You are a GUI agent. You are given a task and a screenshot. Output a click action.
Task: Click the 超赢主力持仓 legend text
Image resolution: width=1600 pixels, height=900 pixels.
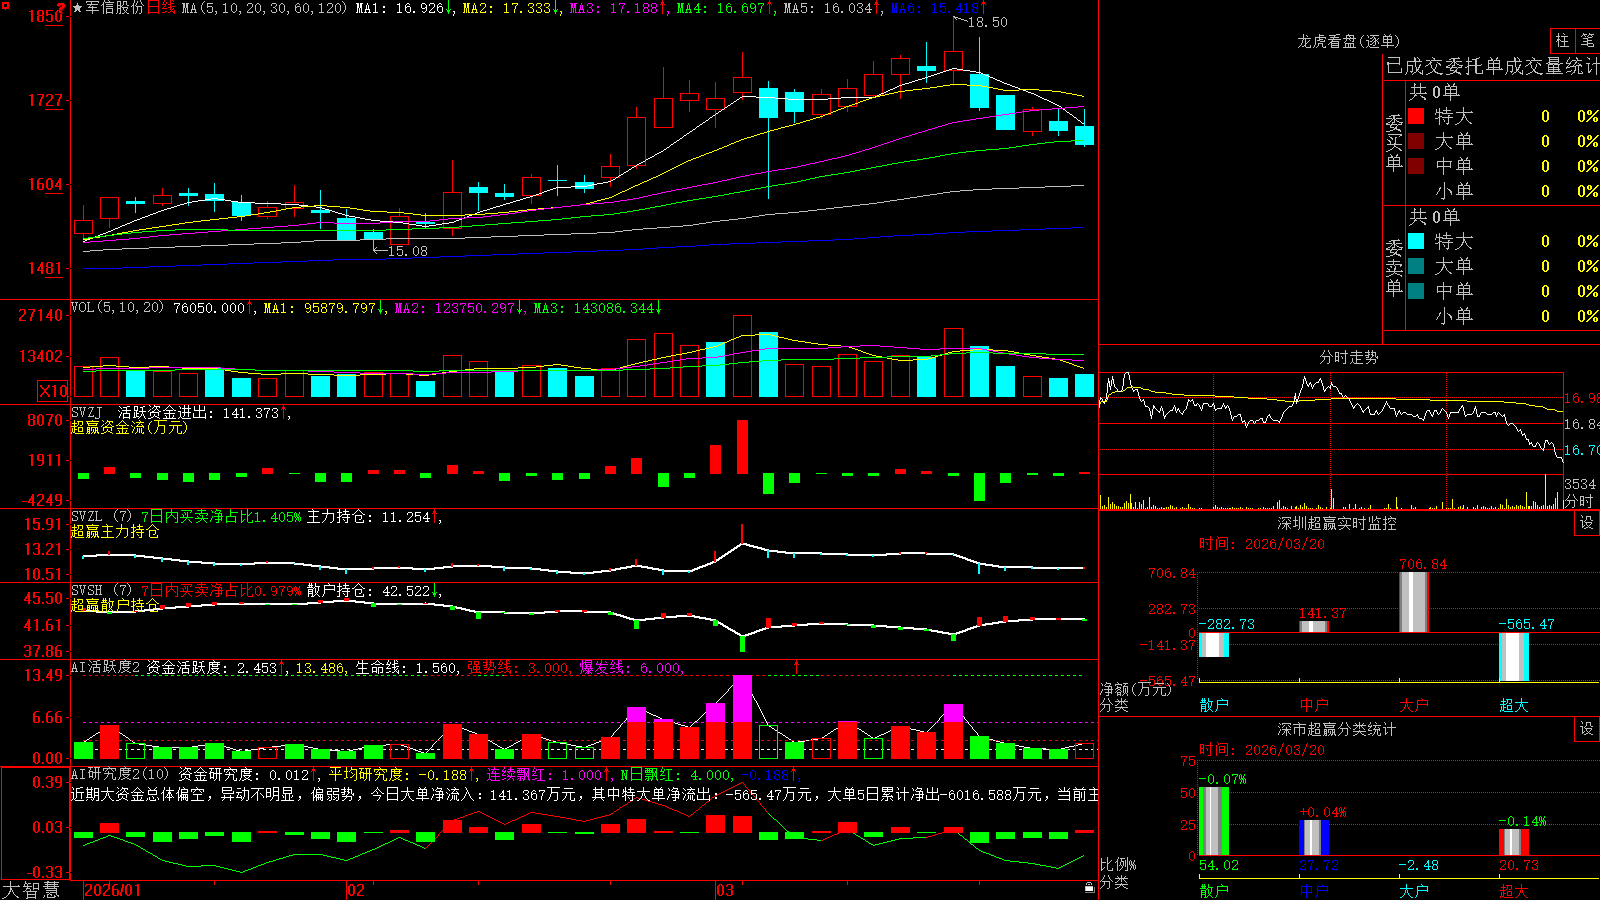115,531
